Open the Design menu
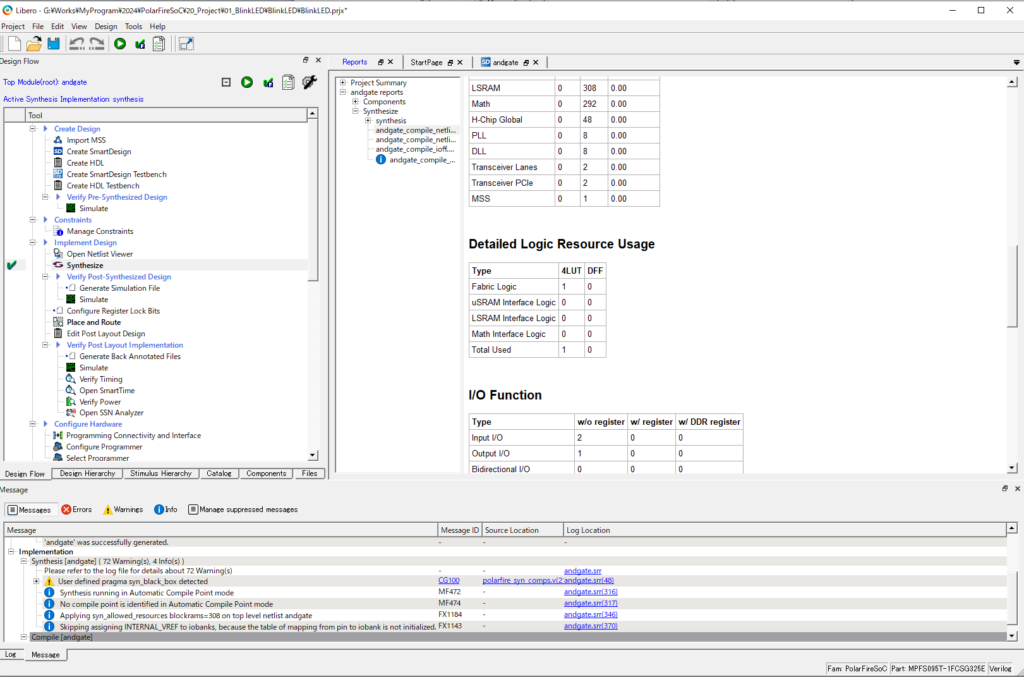Screen dimensions: 1024x677 point(105,26)
